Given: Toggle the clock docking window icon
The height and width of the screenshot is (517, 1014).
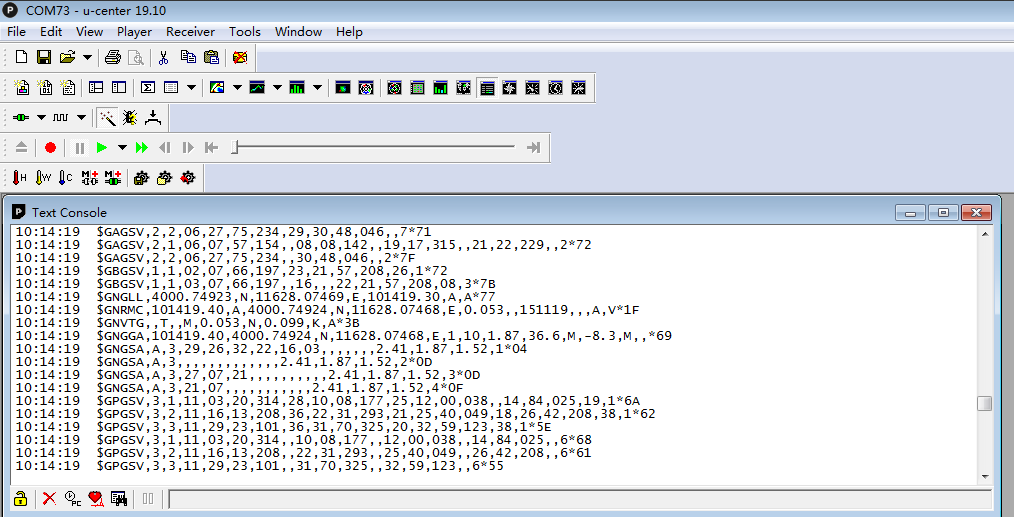Looking at the screenshot, I should coord(556,87).
